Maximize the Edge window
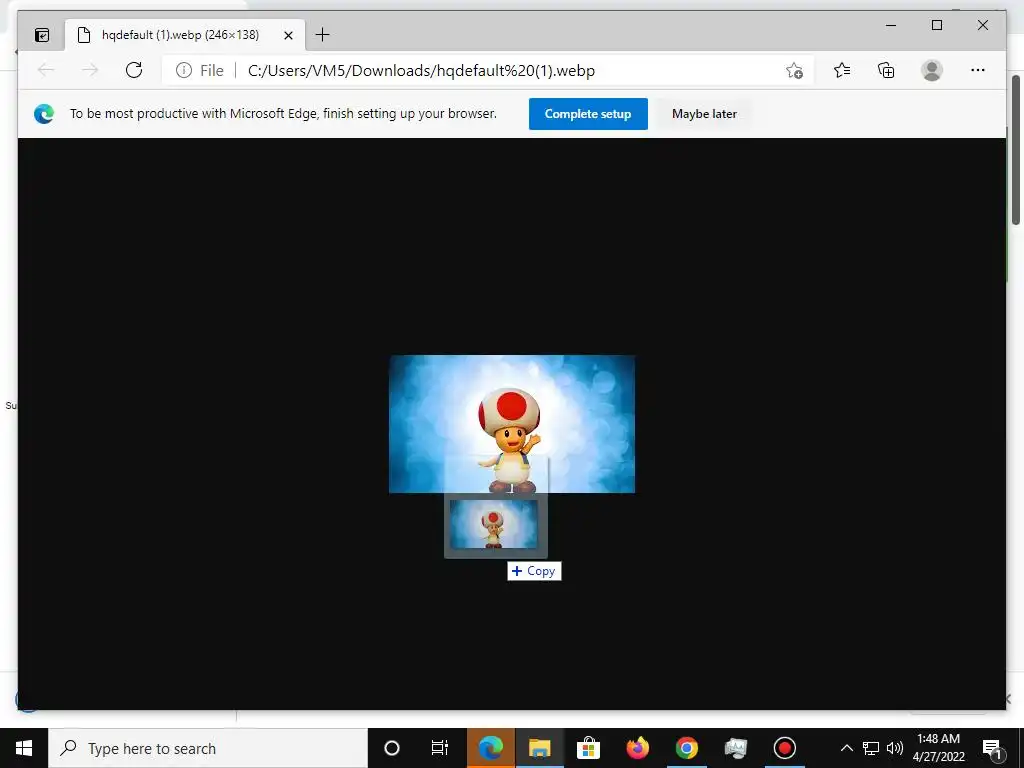 936,25
